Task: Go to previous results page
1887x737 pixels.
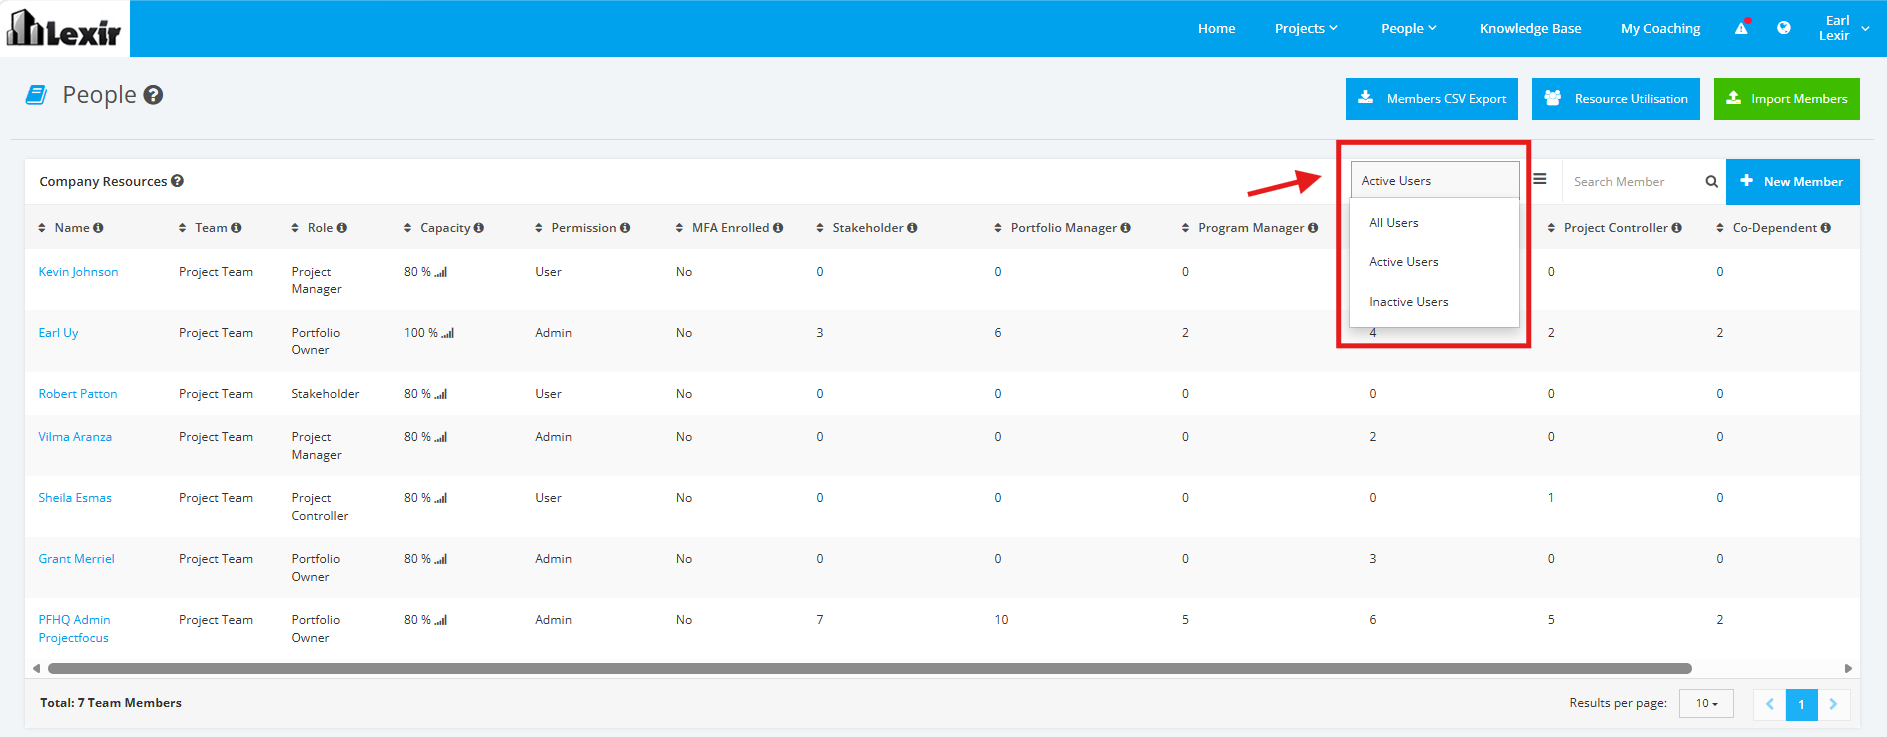Action: (x=1769, y=704)
